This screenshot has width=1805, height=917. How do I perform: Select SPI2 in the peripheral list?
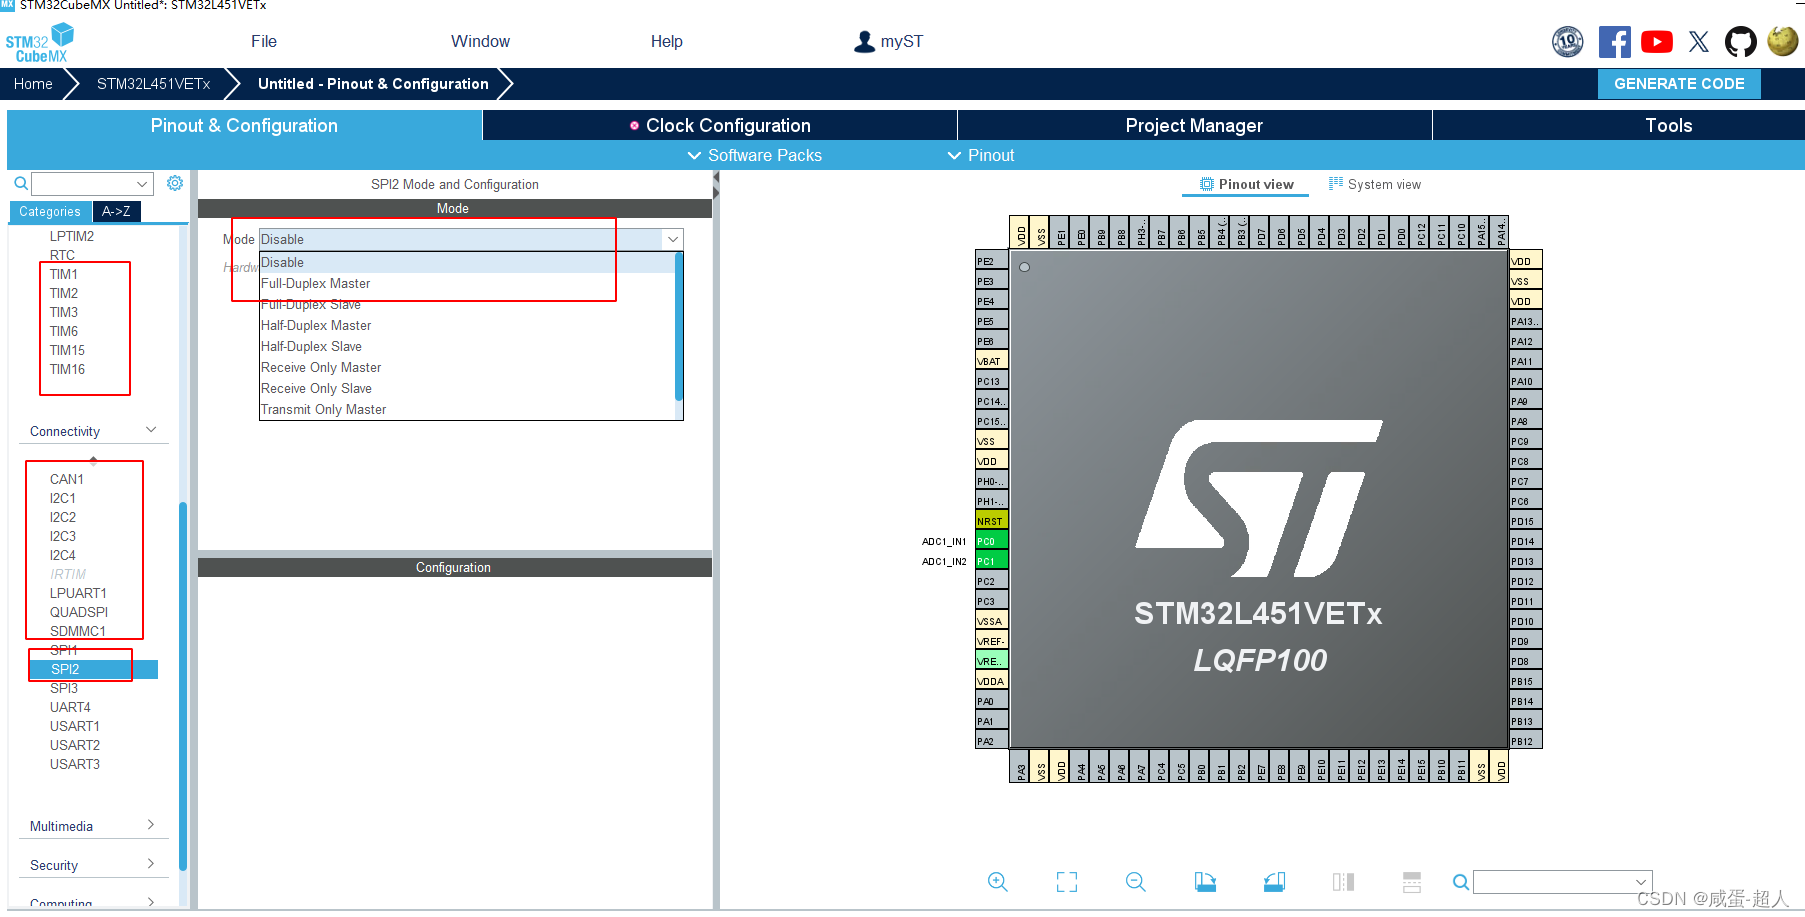93,669
